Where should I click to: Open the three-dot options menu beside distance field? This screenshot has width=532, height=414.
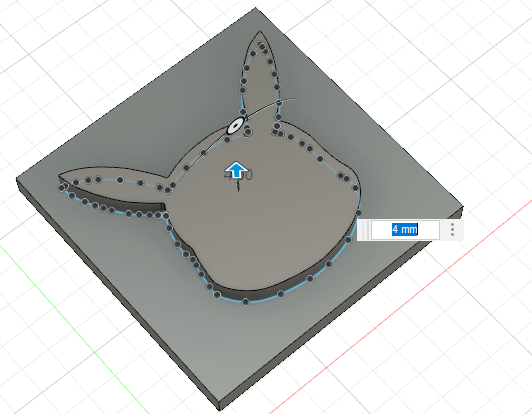click(x=452, y=230)
